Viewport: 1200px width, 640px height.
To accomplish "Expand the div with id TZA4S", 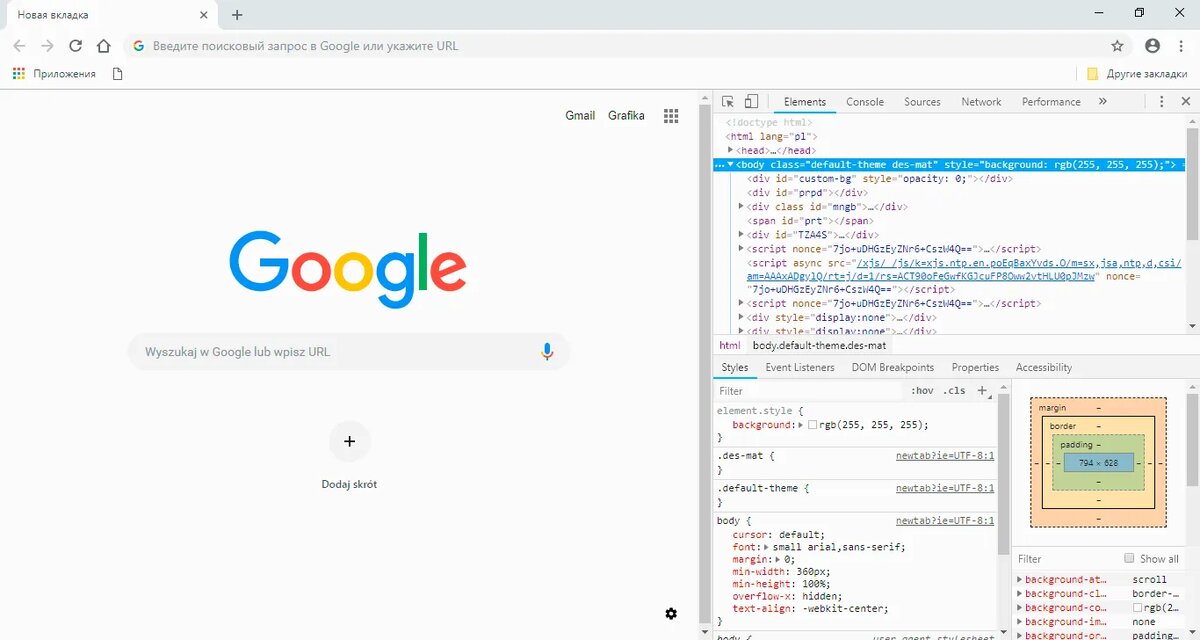I will (x=741, y=234).
